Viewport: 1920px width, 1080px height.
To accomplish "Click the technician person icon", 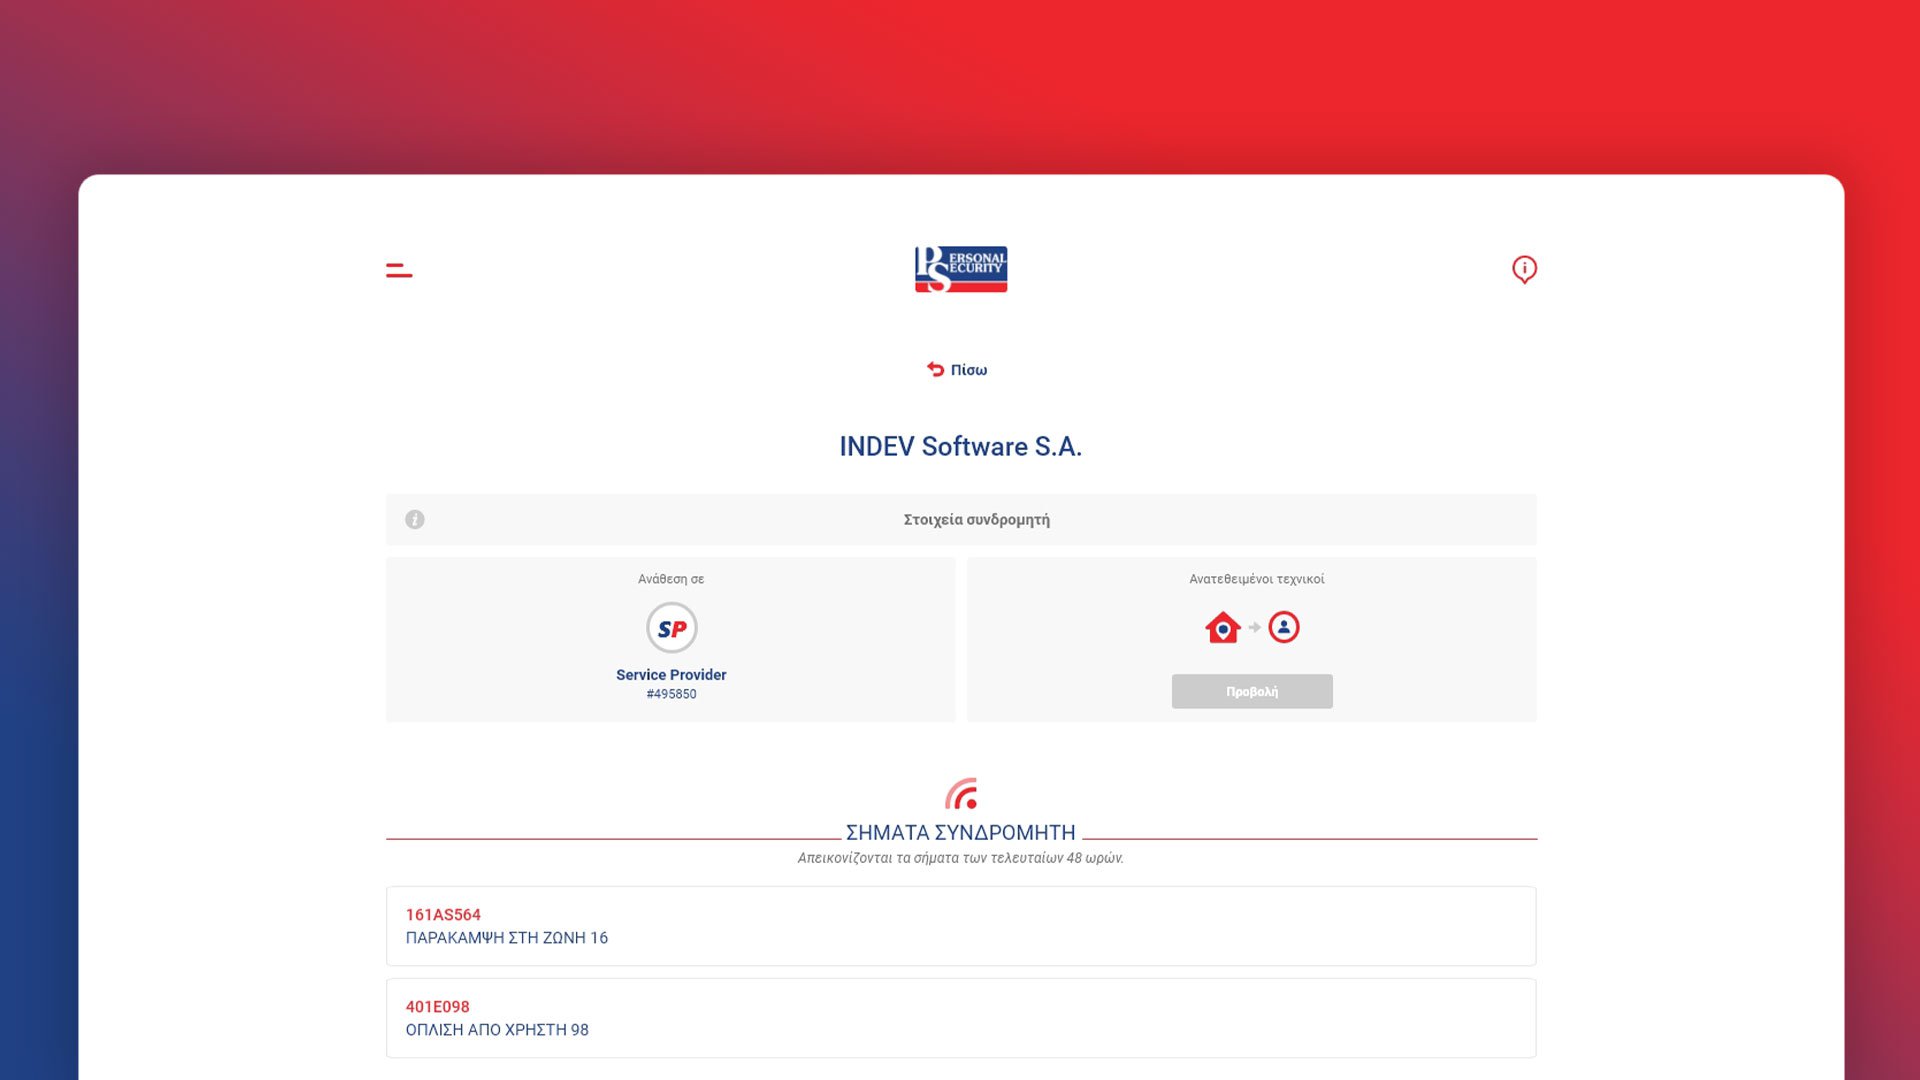I will click(x=1284, y=627).
